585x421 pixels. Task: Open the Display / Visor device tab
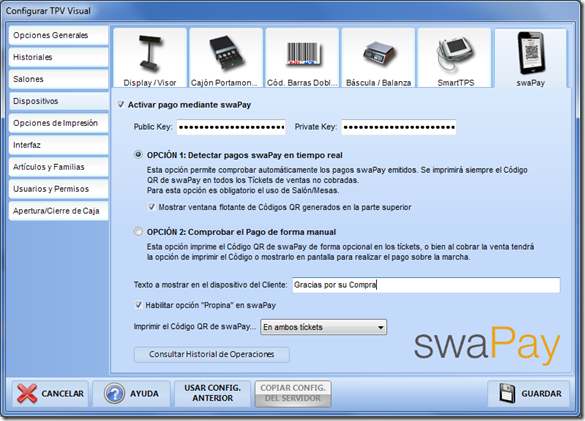click(150, 58)
